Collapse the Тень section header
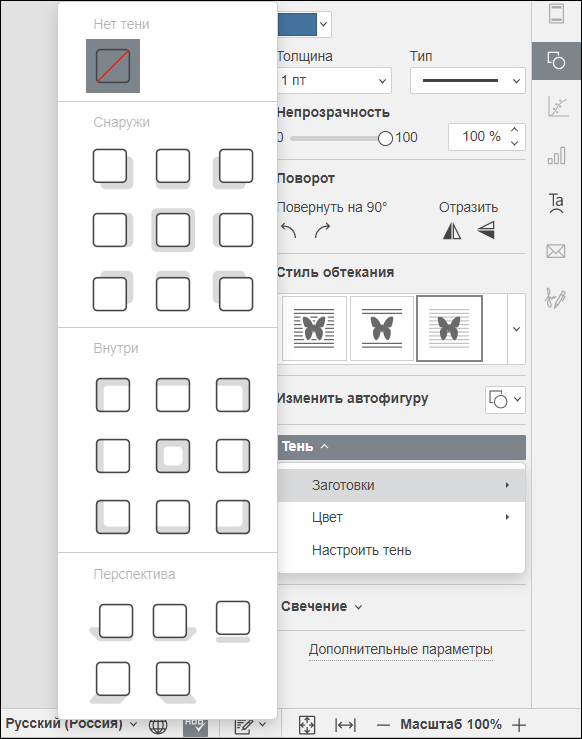The image size is (582, 739). (x=401, y=447)
